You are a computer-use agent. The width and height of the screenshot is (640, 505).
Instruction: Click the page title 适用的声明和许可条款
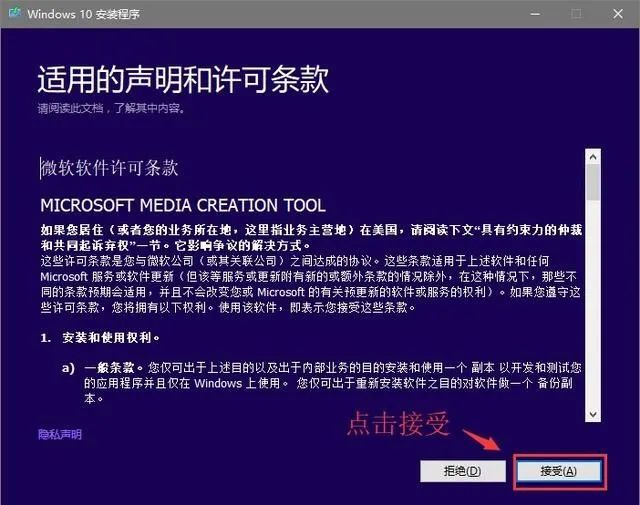pyautogui.click(x=183, y=79)
